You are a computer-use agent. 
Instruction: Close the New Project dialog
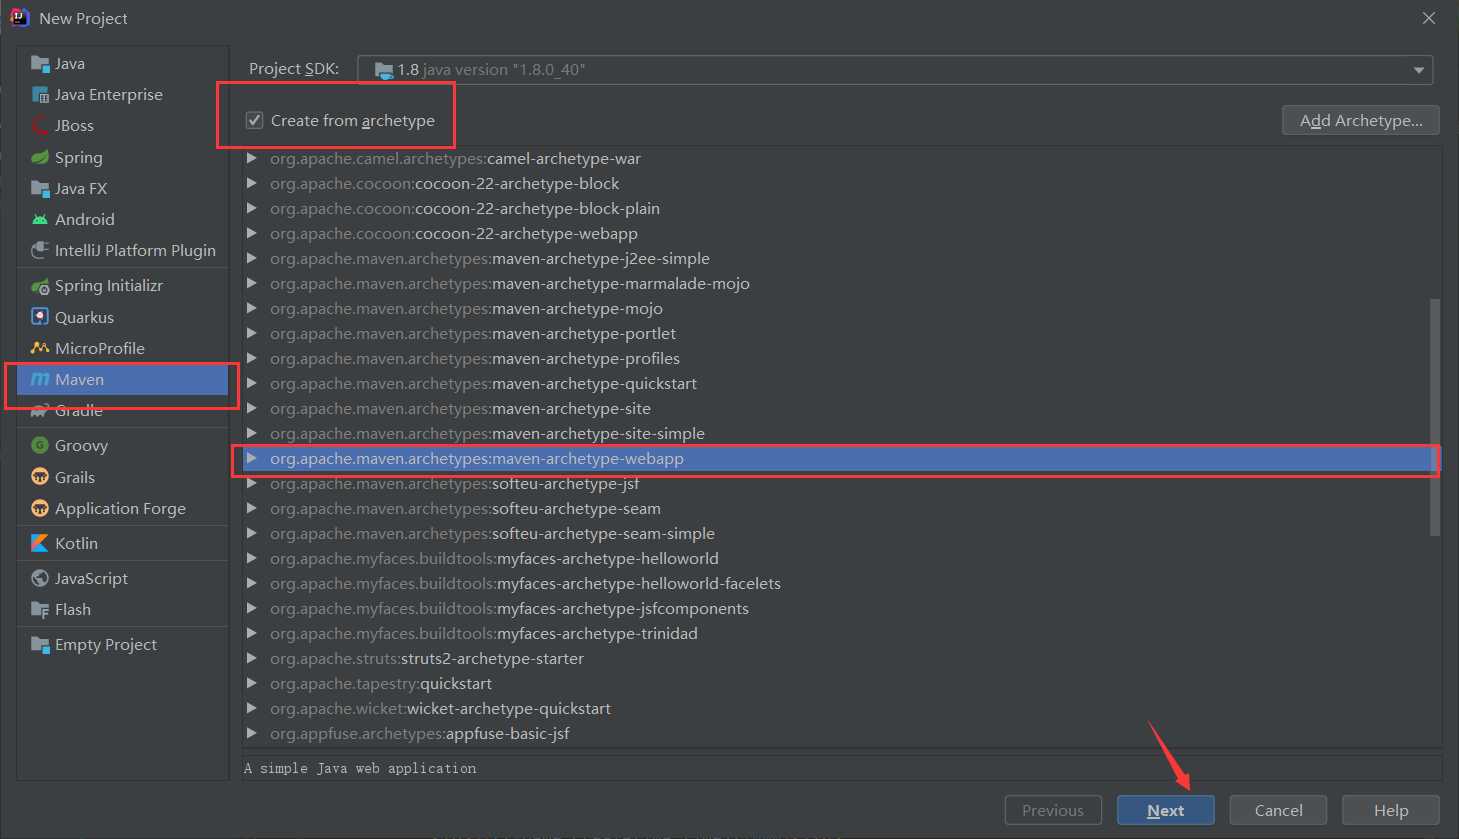point(1429,18)
